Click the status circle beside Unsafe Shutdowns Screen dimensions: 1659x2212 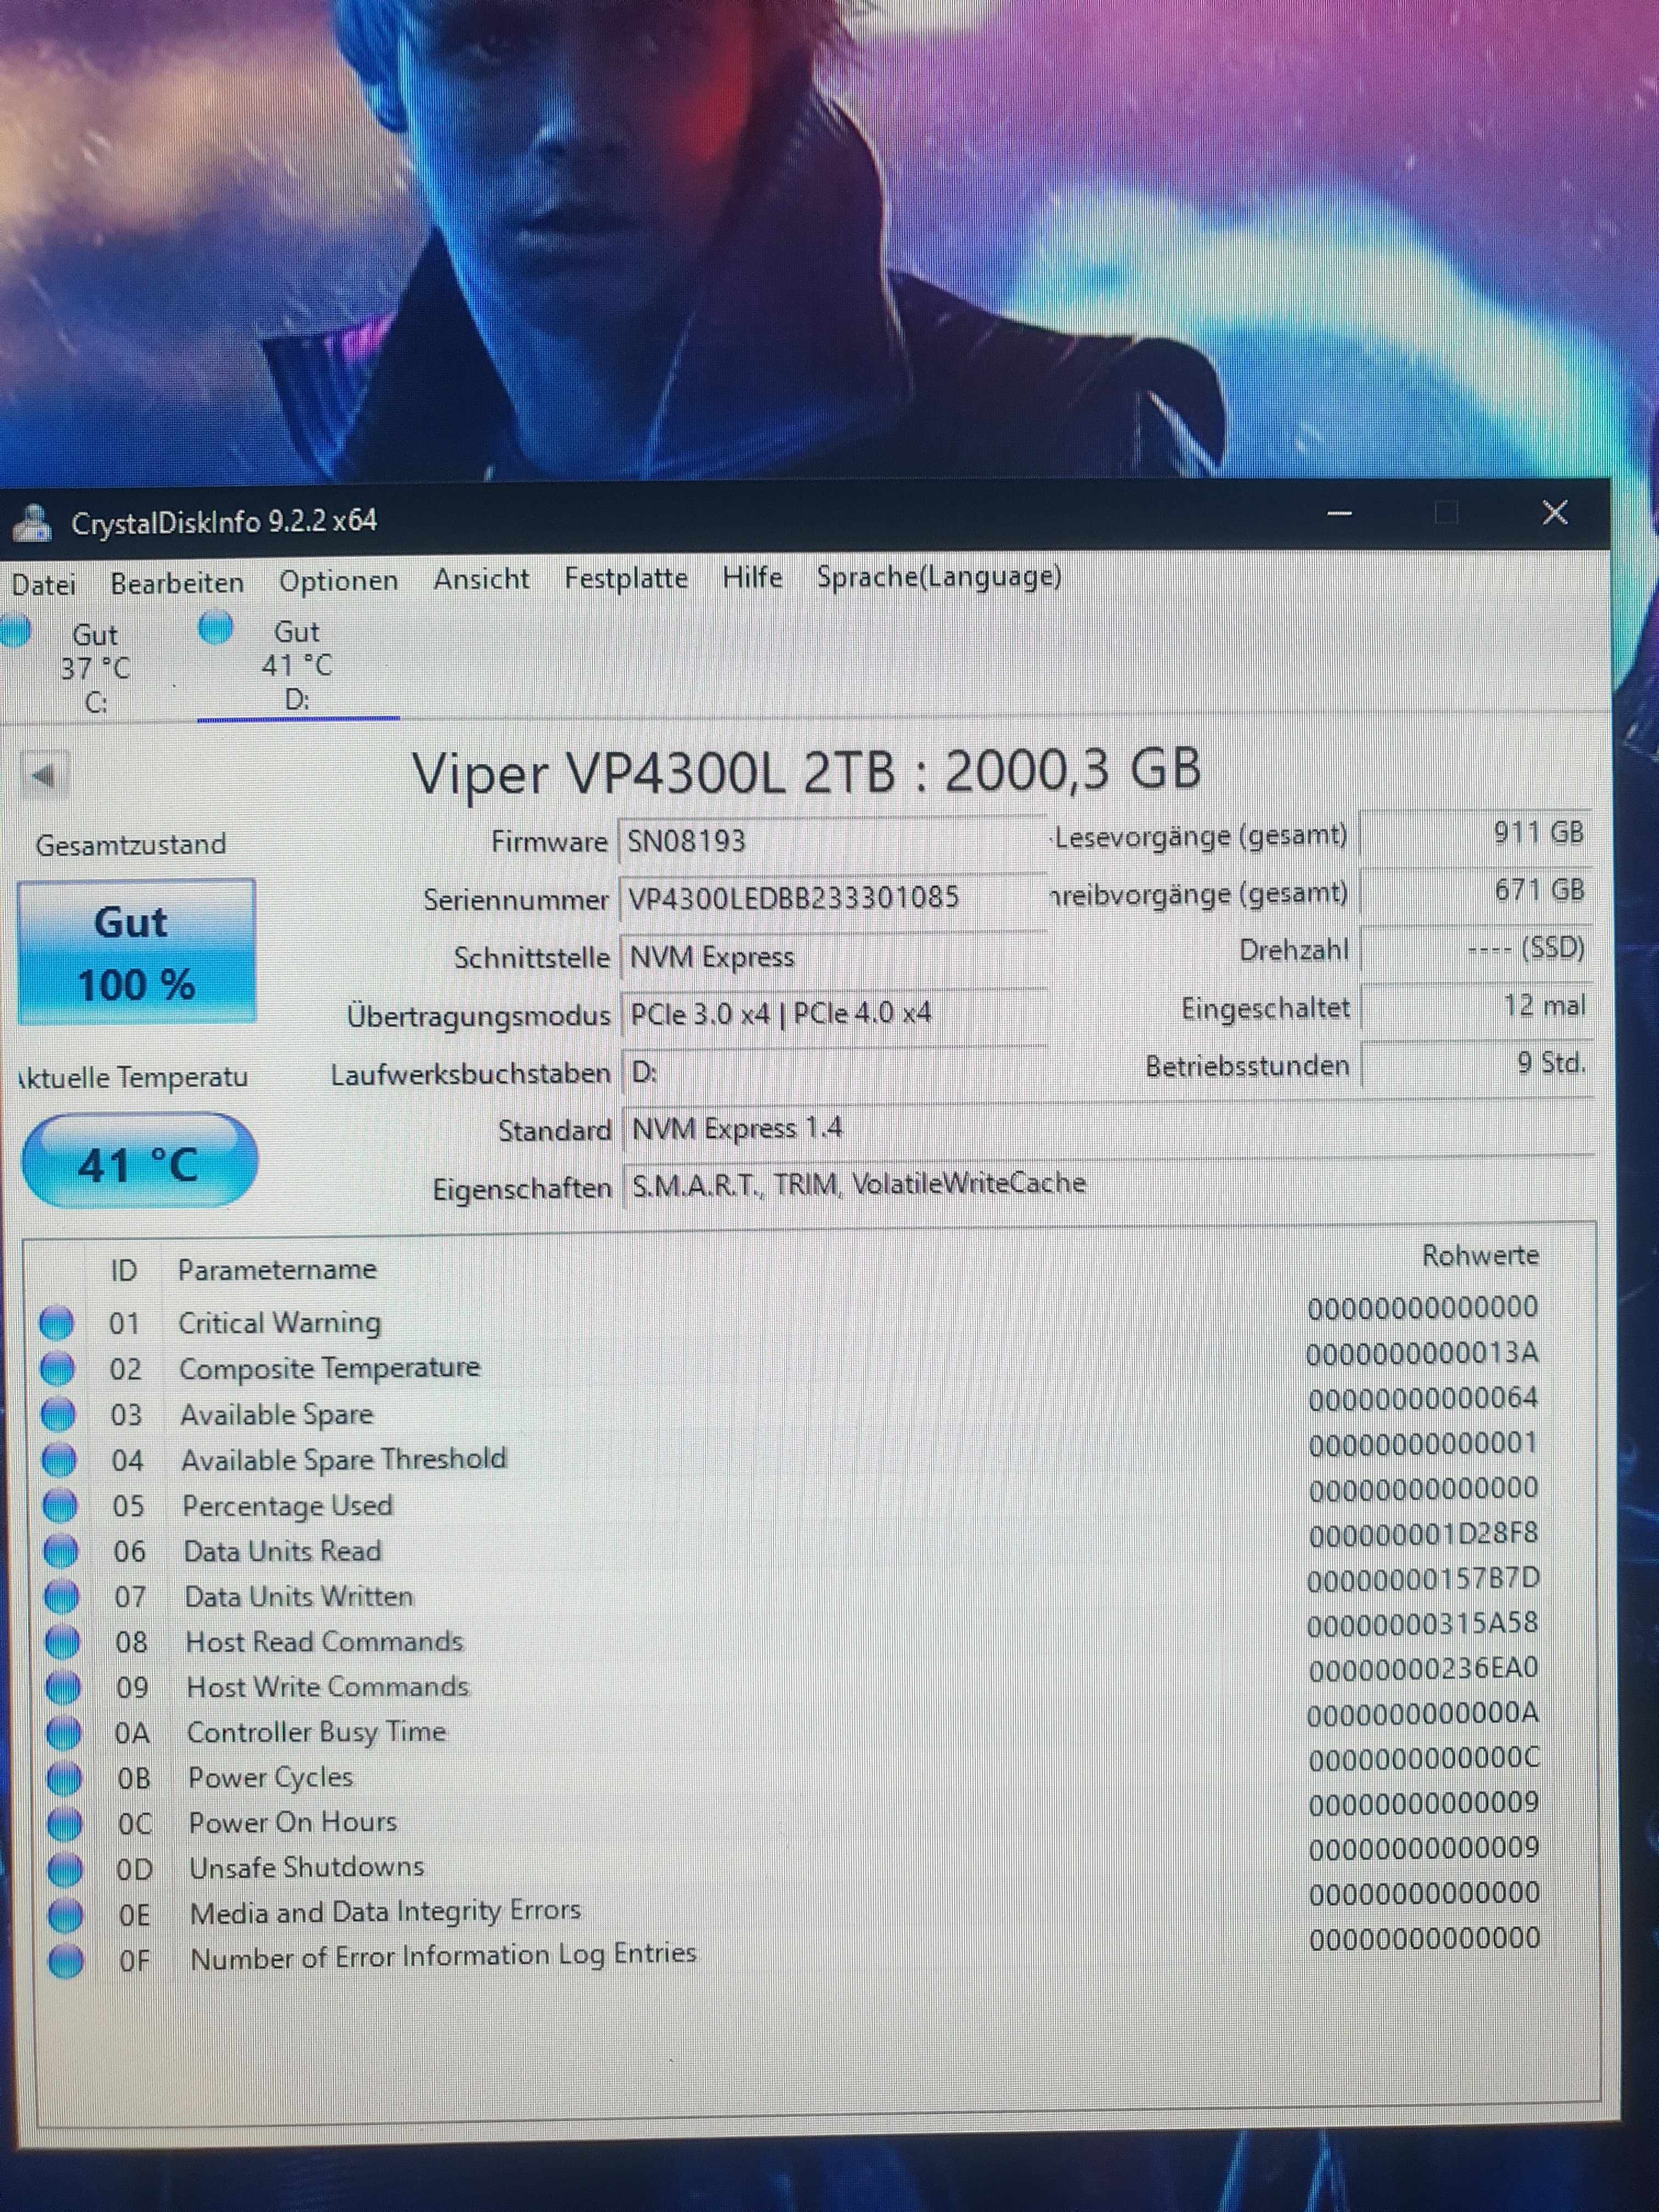(x=65, y=1869)
